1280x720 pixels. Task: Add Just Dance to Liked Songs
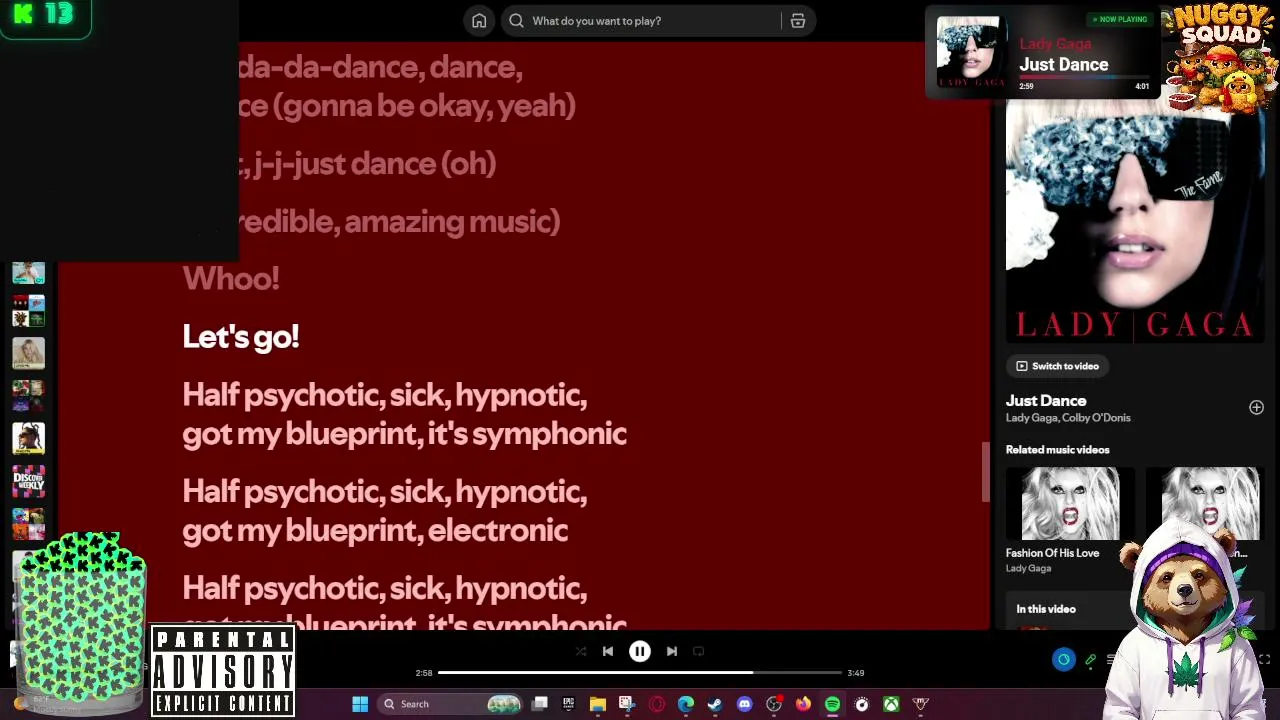(1256, 407)
